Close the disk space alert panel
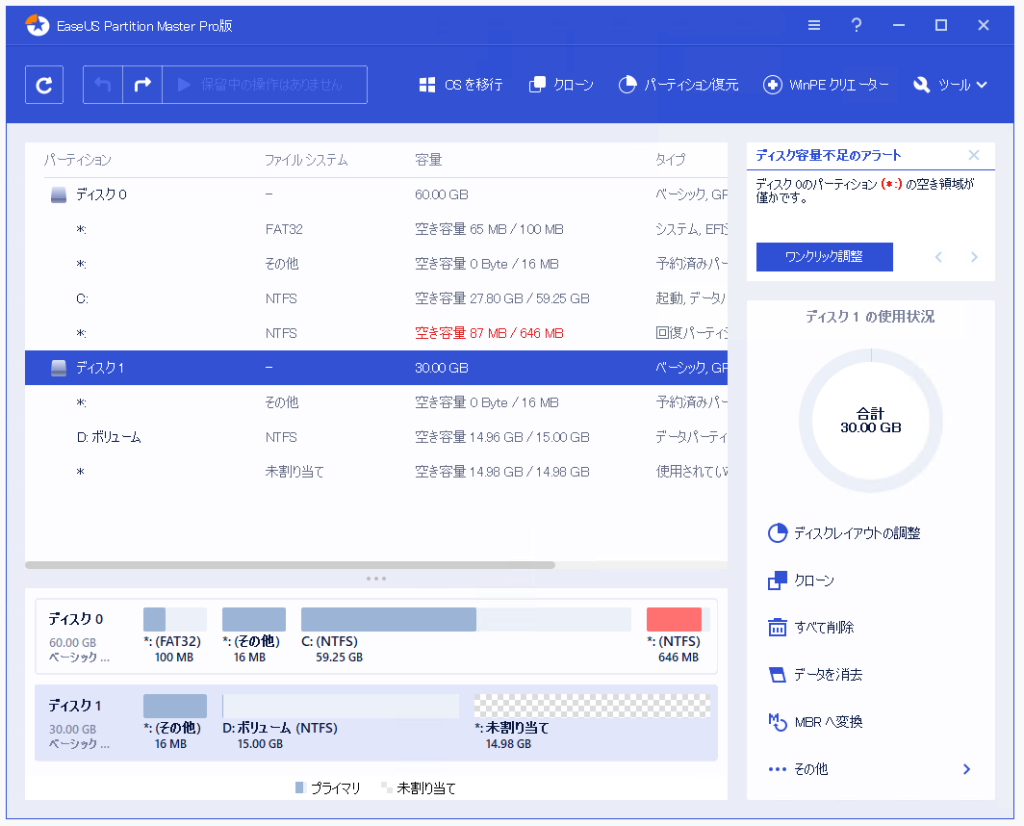Viewport: 1024px width, 826px height. coord(974,155)
